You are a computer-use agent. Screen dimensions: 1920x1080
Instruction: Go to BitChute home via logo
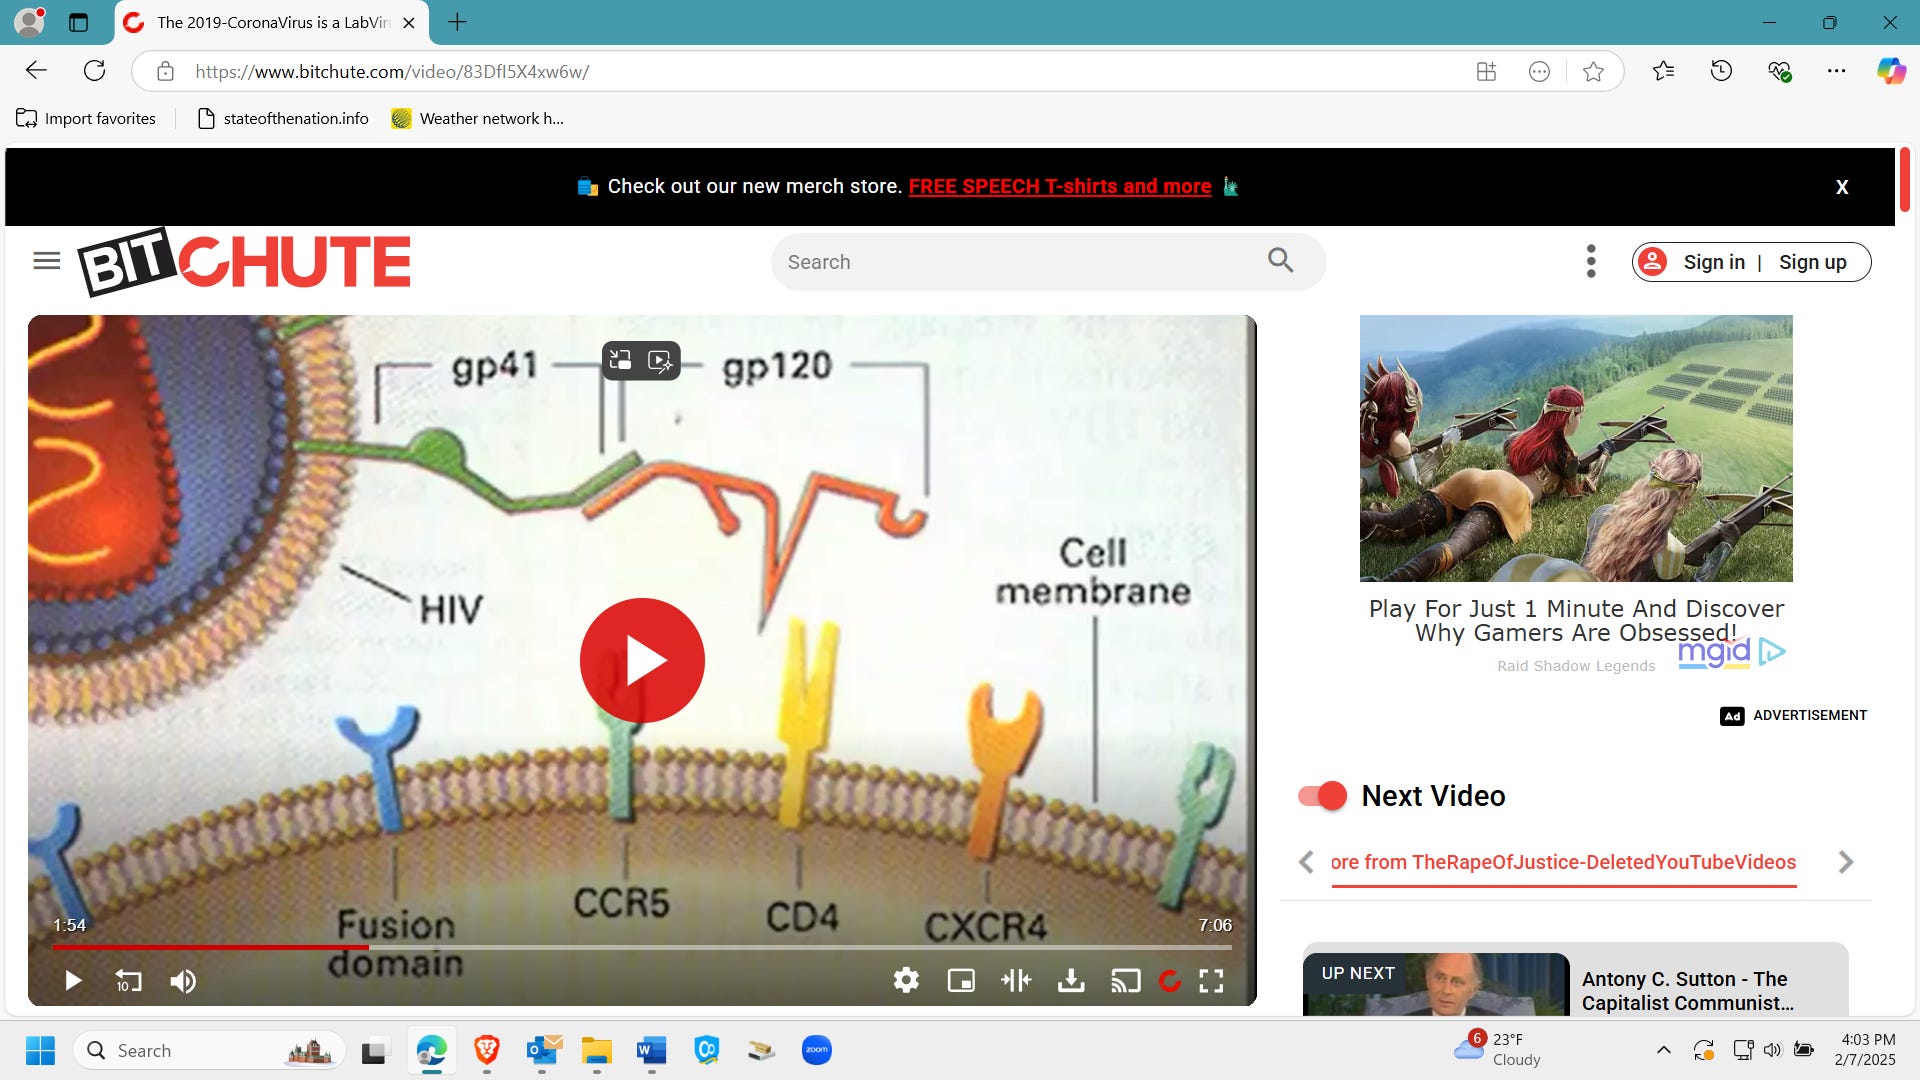point(244,262)
